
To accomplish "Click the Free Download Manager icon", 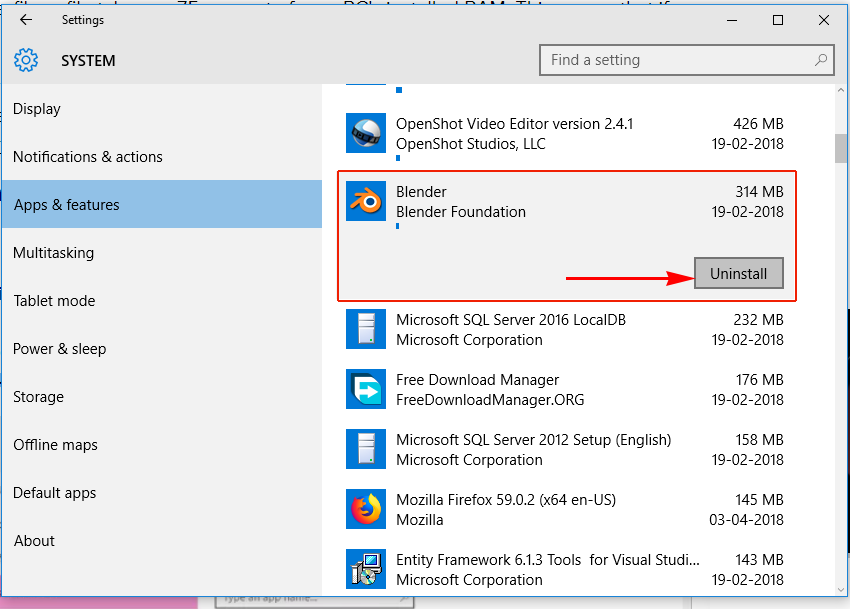I will tap(366, 389).
